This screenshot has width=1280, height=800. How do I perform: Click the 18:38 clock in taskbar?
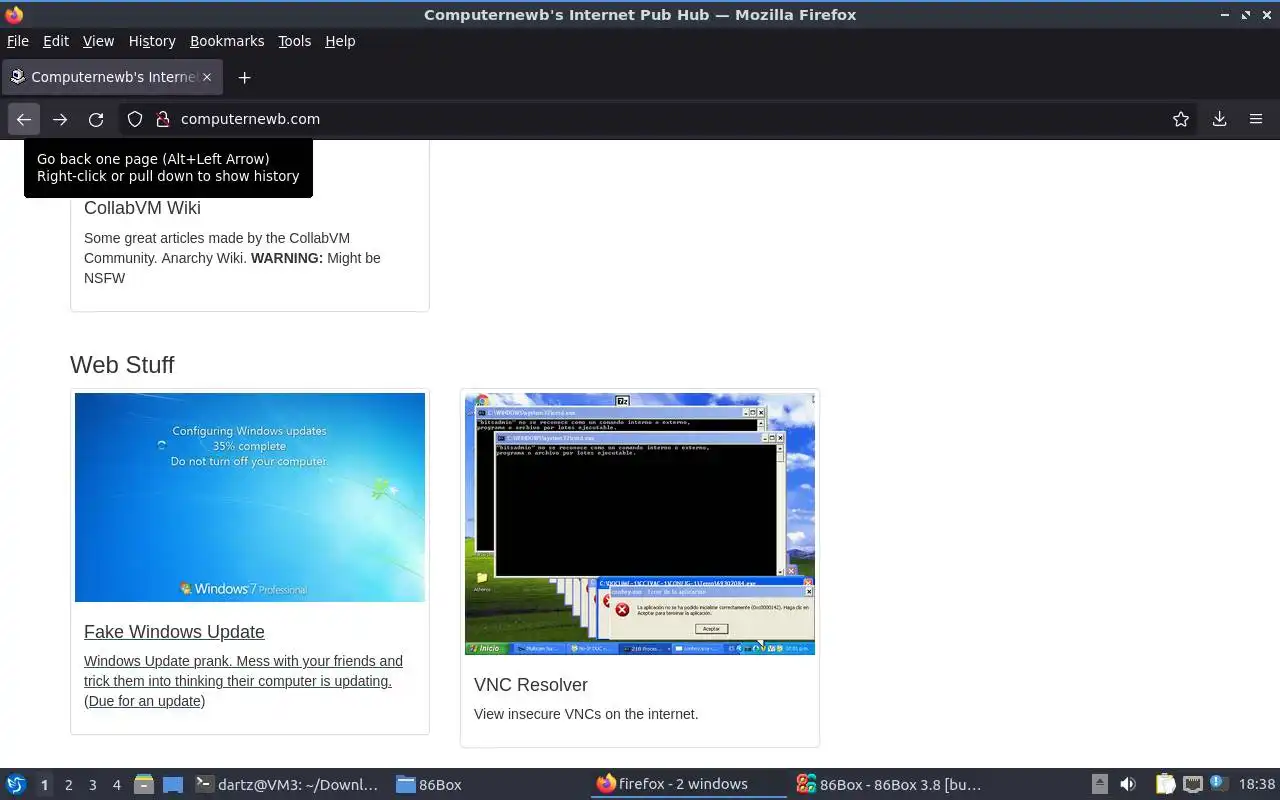click(x=1257, y=785)
